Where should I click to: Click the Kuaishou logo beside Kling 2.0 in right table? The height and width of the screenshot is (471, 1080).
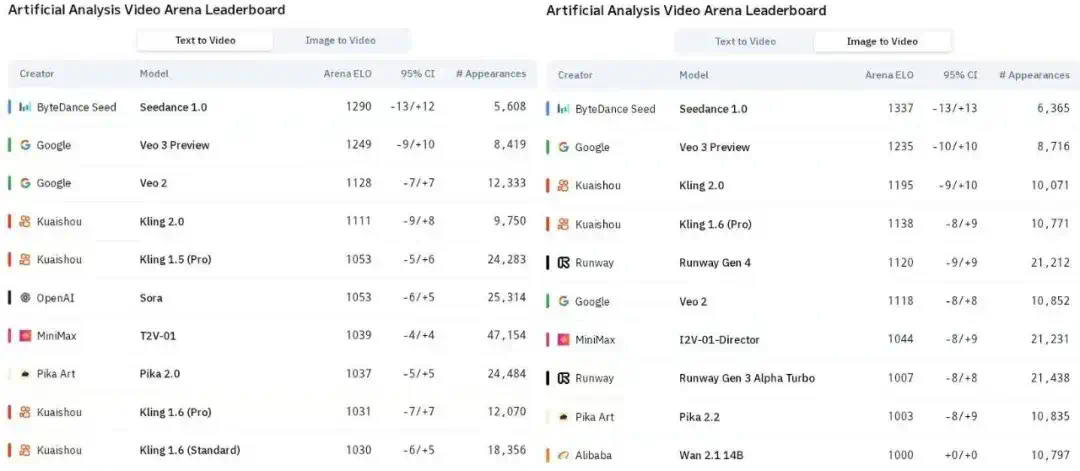pyautogui.click(x=563, y=185)
